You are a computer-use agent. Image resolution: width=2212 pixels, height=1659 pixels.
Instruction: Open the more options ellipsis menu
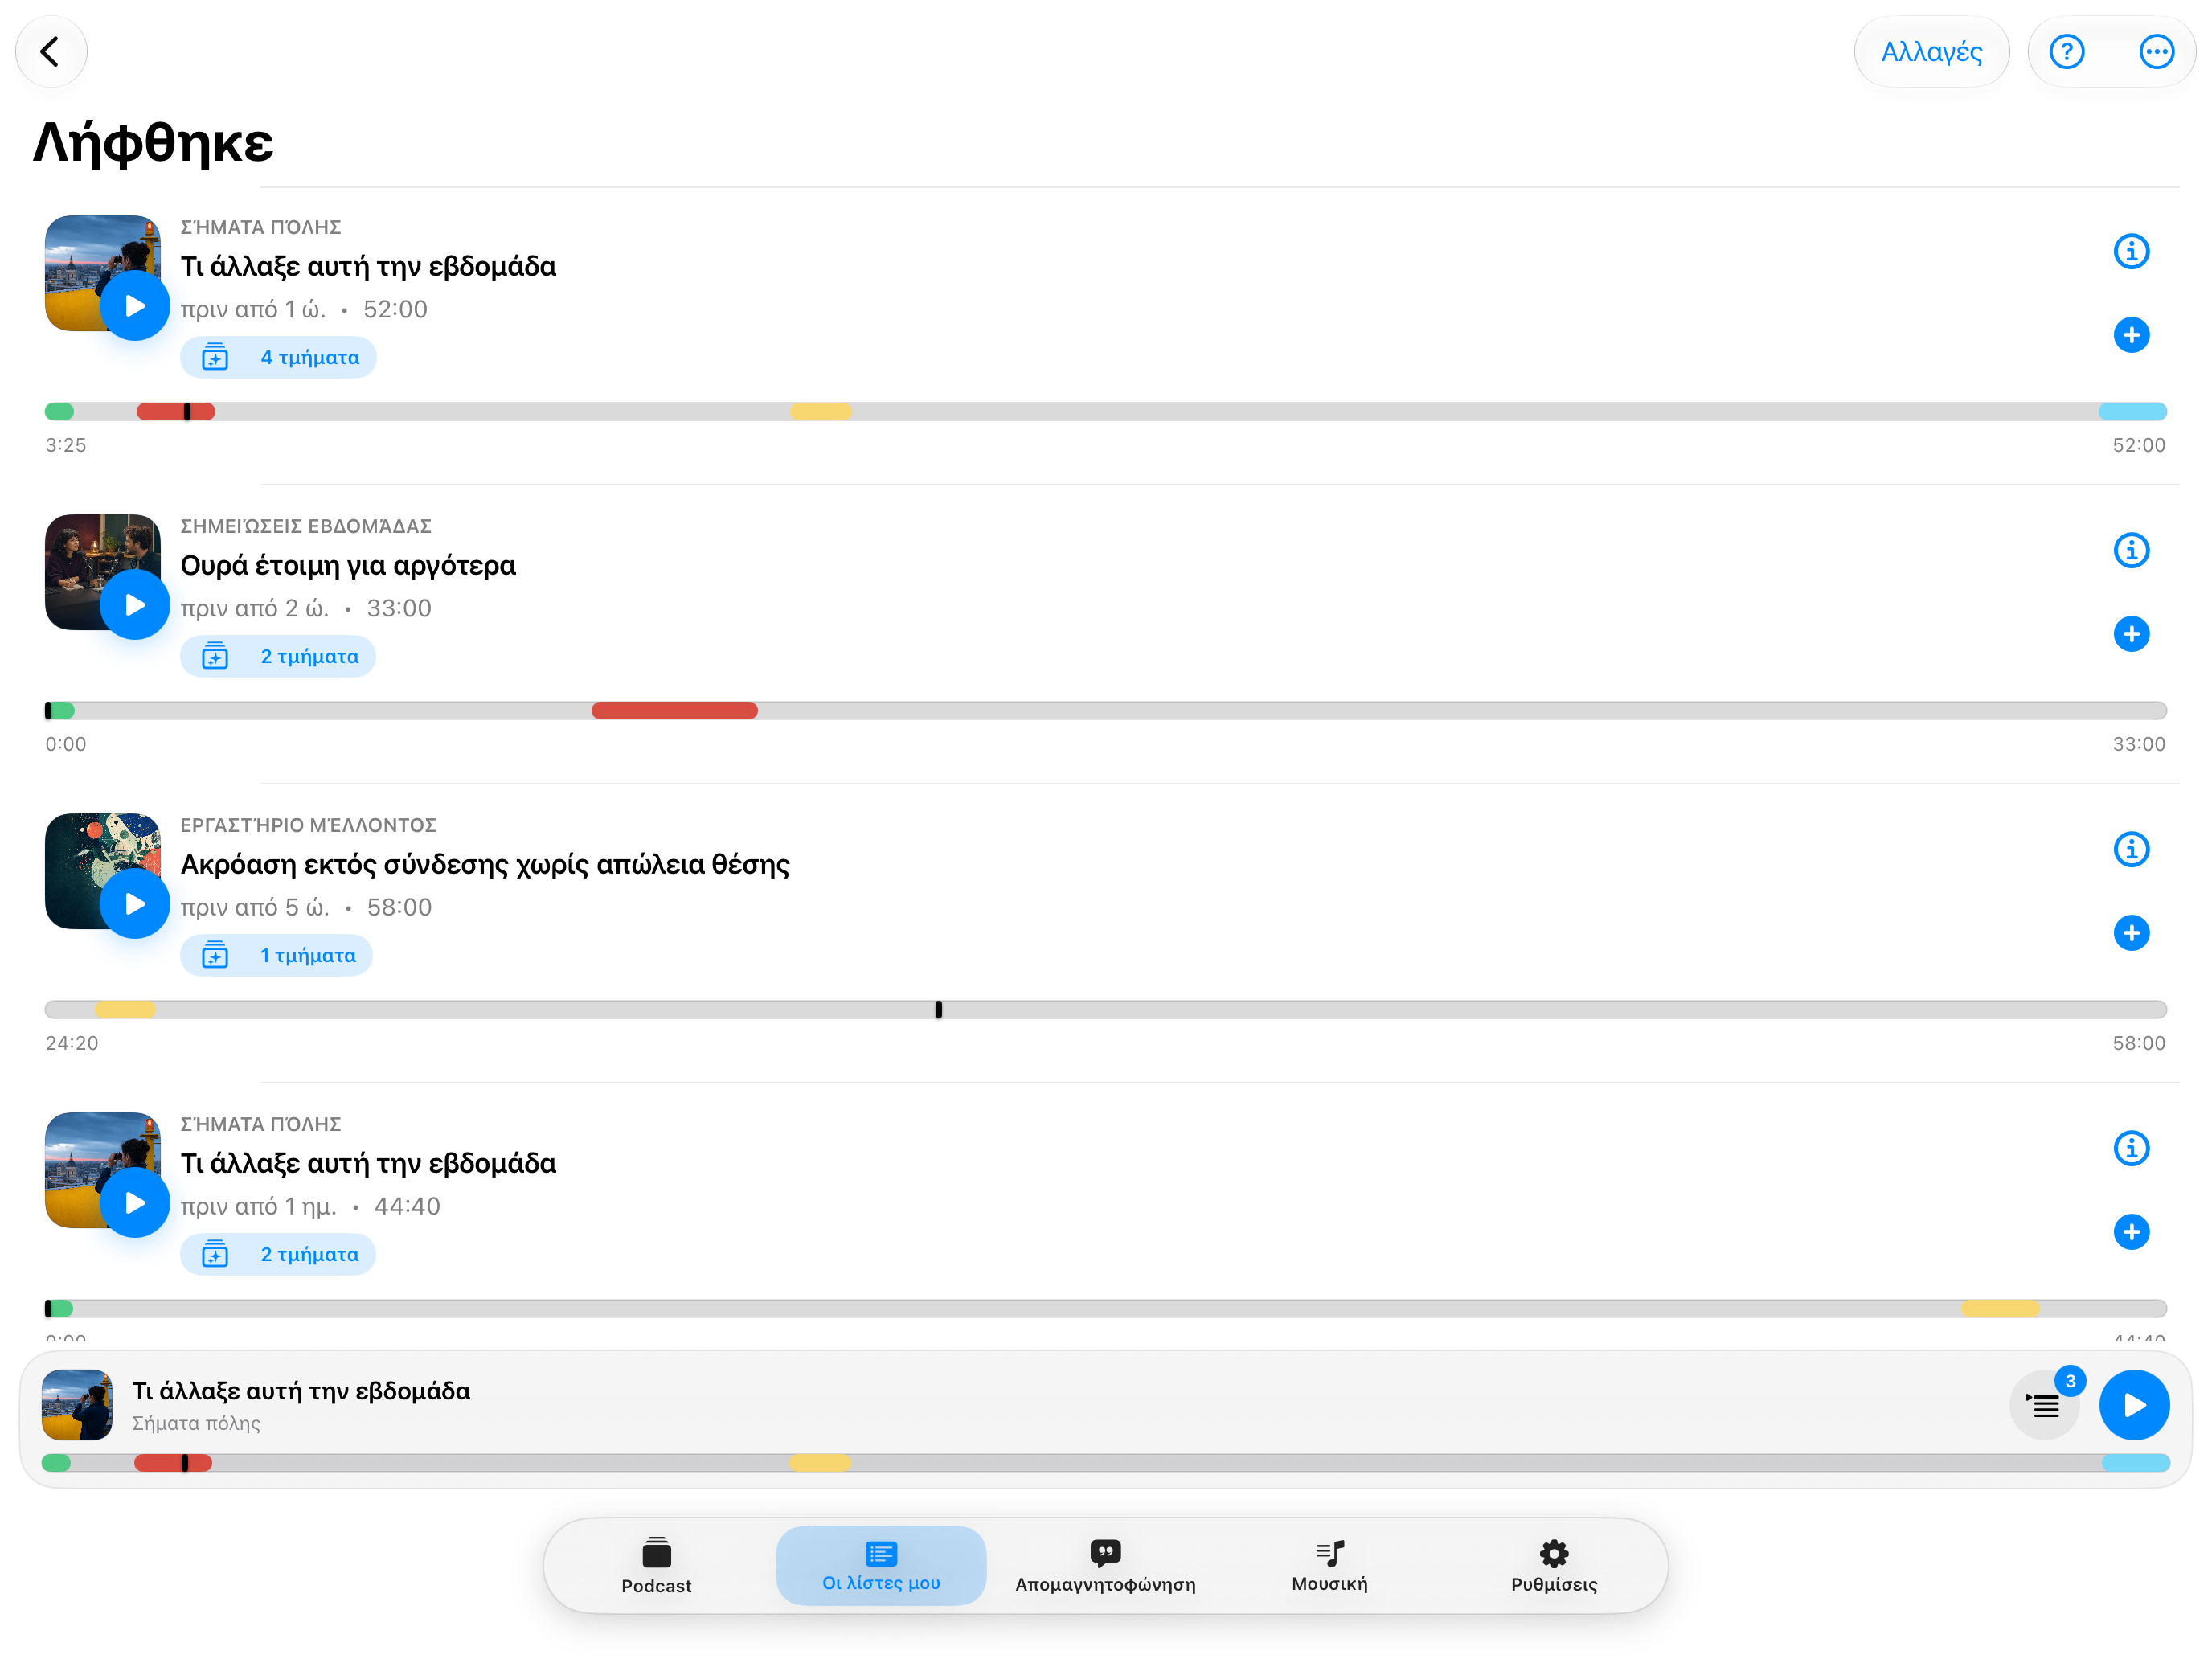pos(2156,51)
